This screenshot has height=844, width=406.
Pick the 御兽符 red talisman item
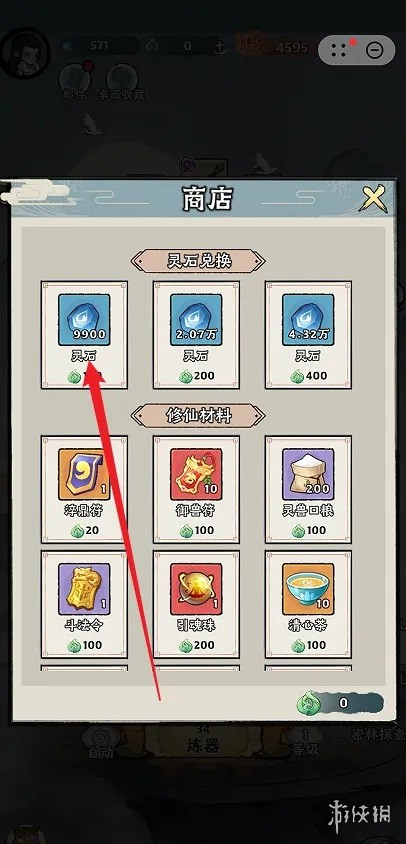[196, 489]
